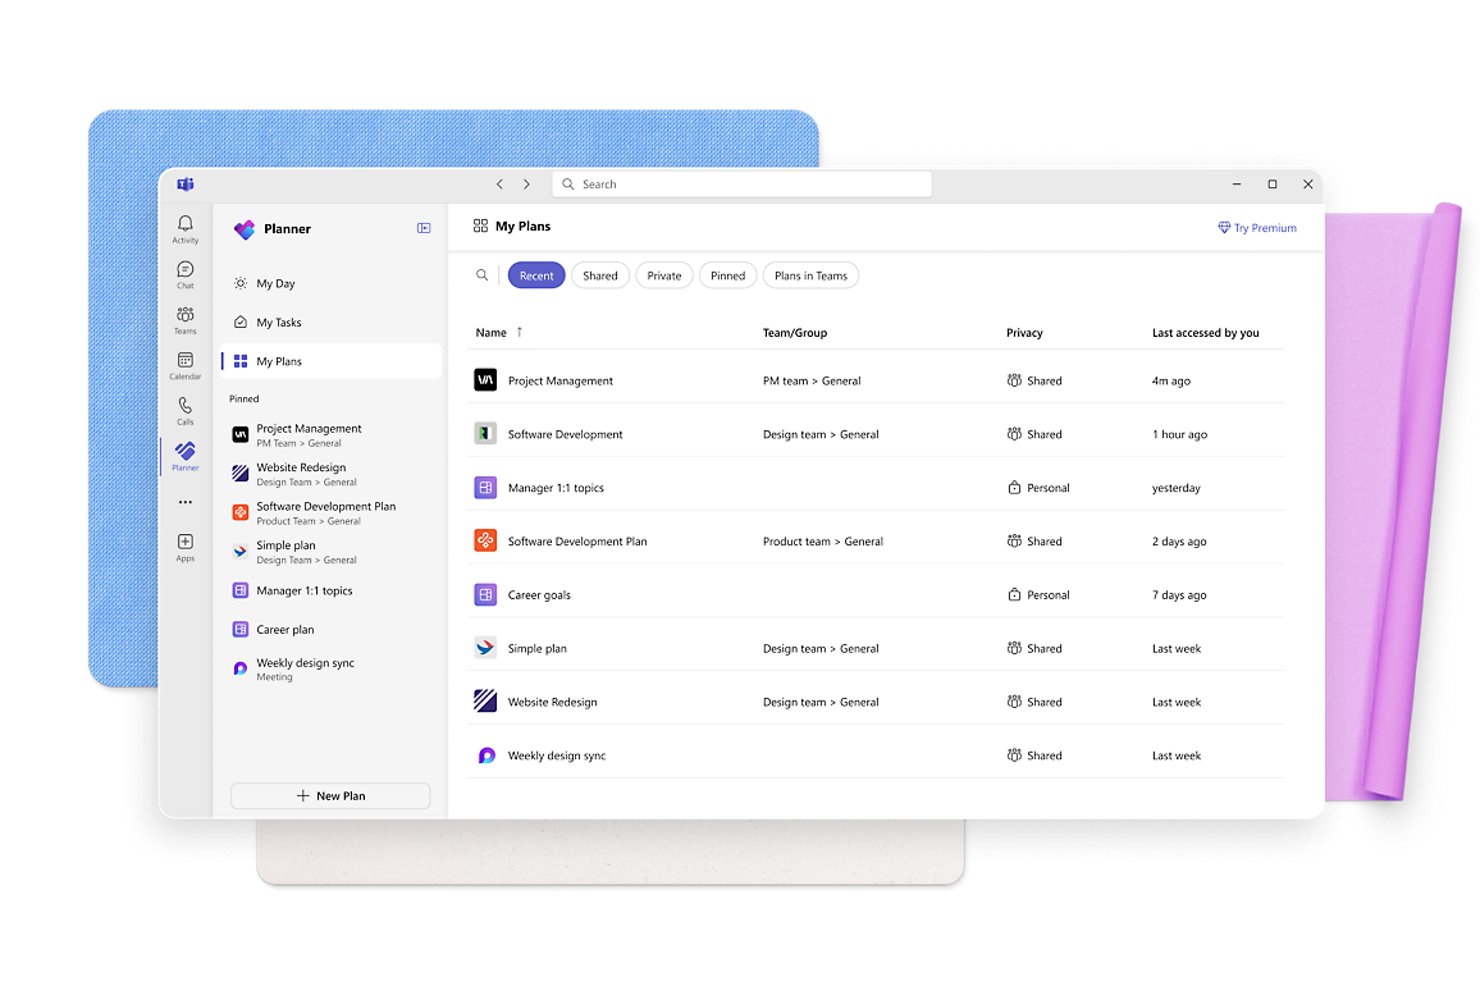Select My Plans in Planner sidebar

330,361
